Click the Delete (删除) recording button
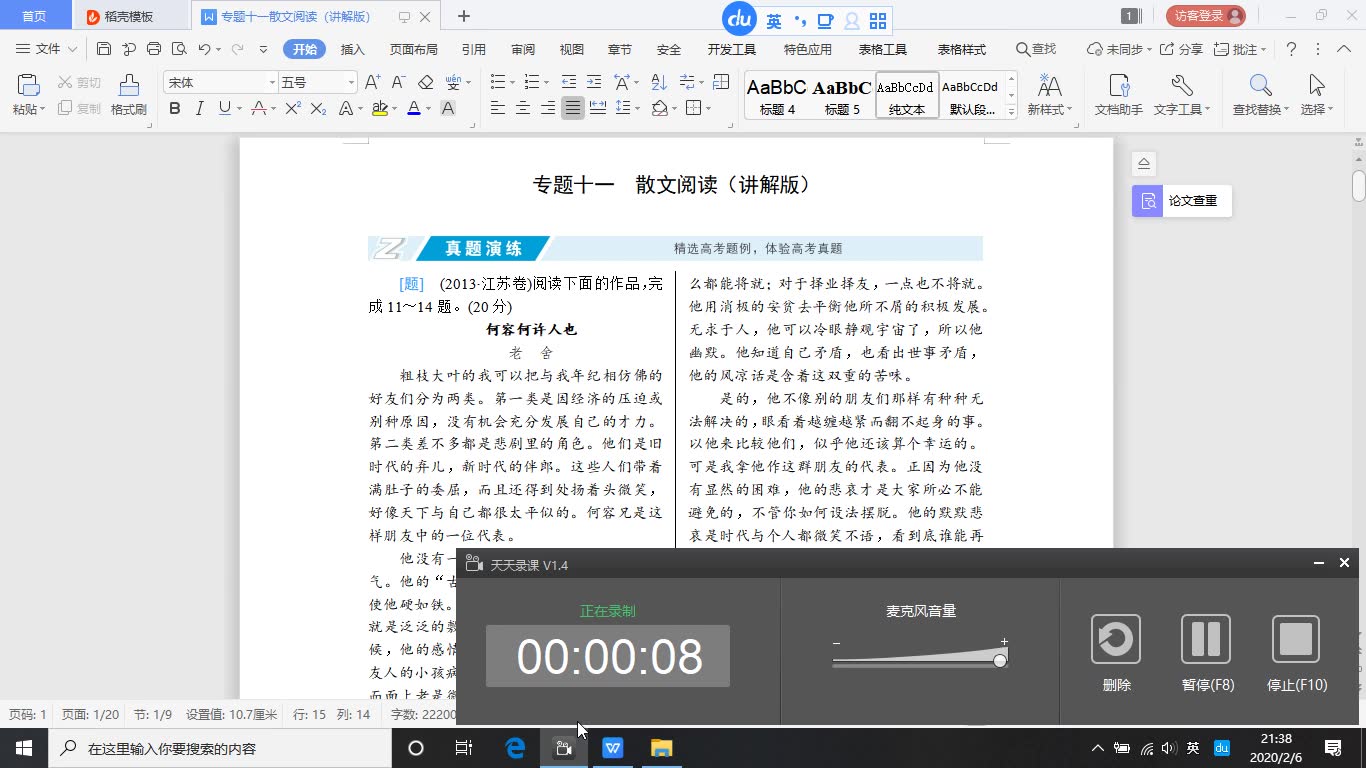The width and height of the screenshot is (1366, 768). [1116, 653]
